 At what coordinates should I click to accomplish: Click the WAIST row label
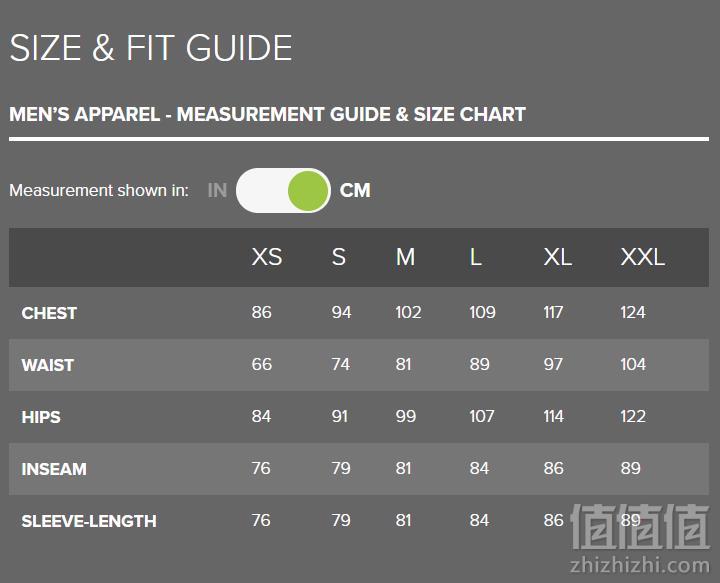click(x=48, y=365)
